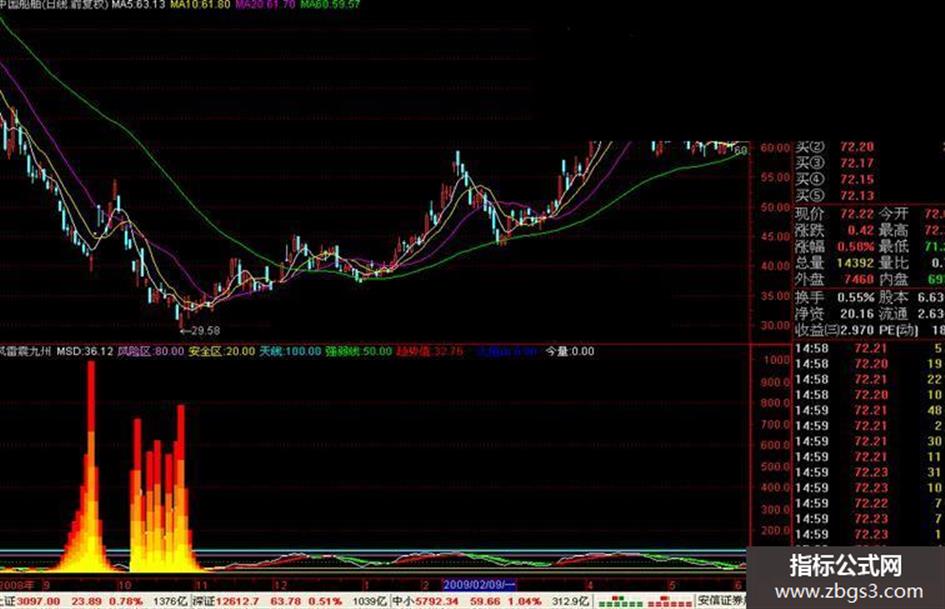Click the 天线:100.00 indicator label
Image resolution: width=945 pixels, height=609 pixels.
(290, 351)
